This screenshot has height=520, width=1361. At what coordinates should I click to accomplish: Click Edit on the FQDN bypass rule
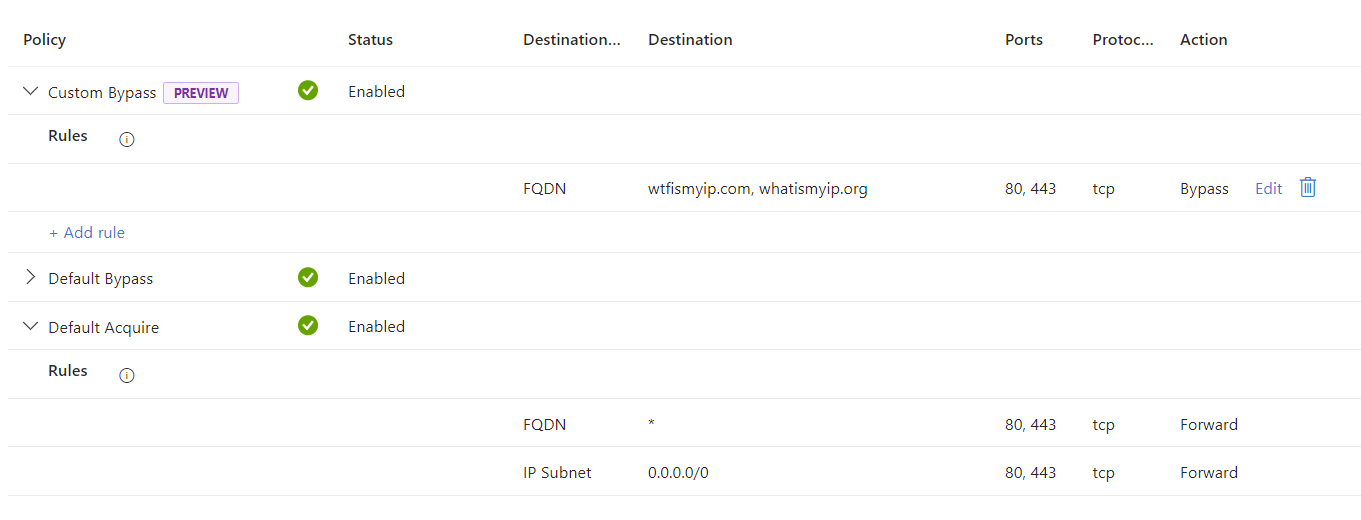click(x=1268, y=189)
